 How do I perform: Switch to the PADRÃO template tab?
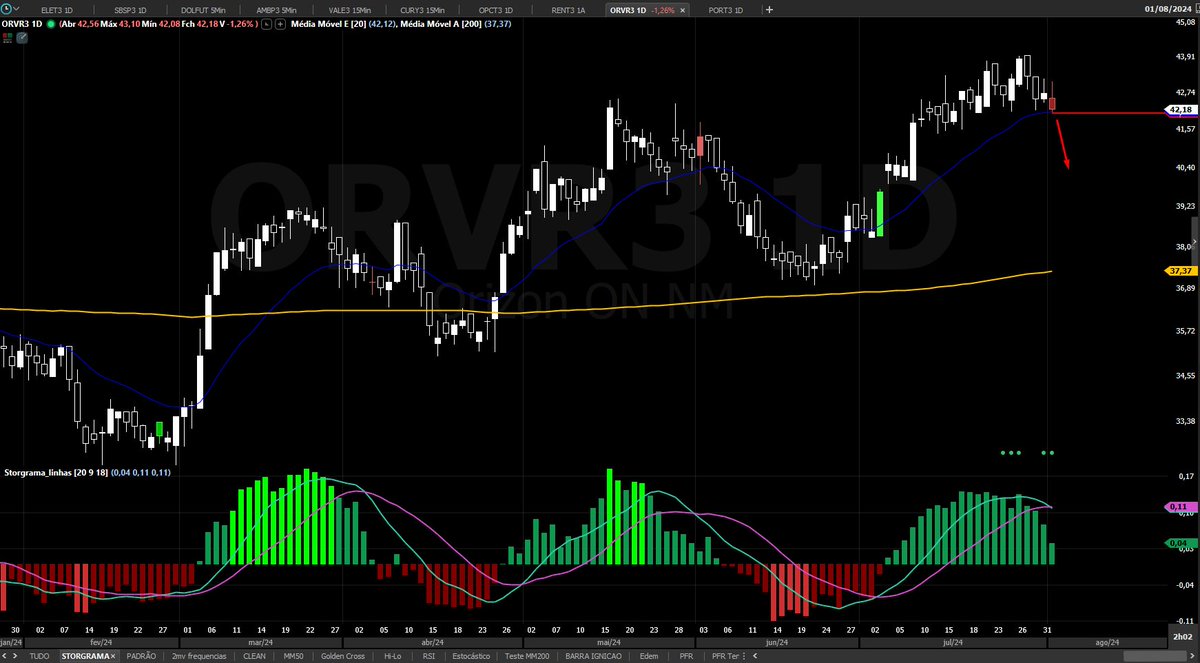pyautogui.click(x=142, y=656)
